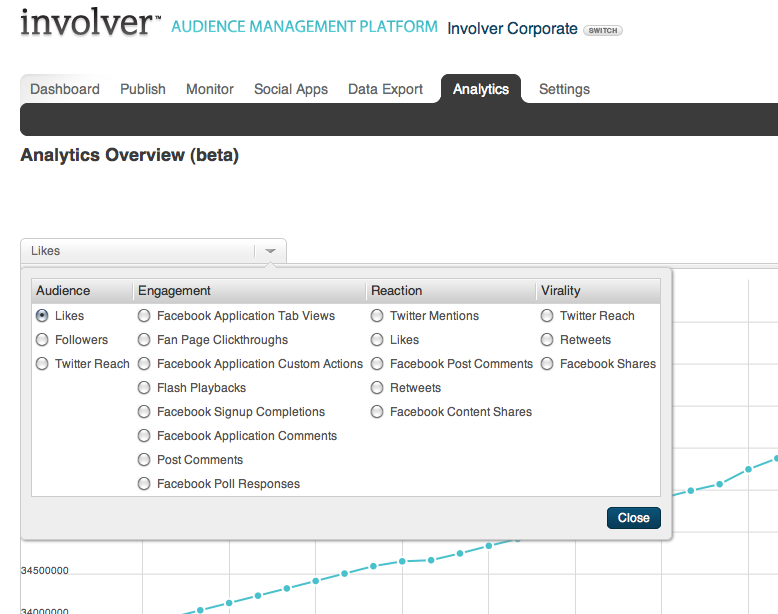Select Twitter Mentions under Reaction

pos(377,316)
